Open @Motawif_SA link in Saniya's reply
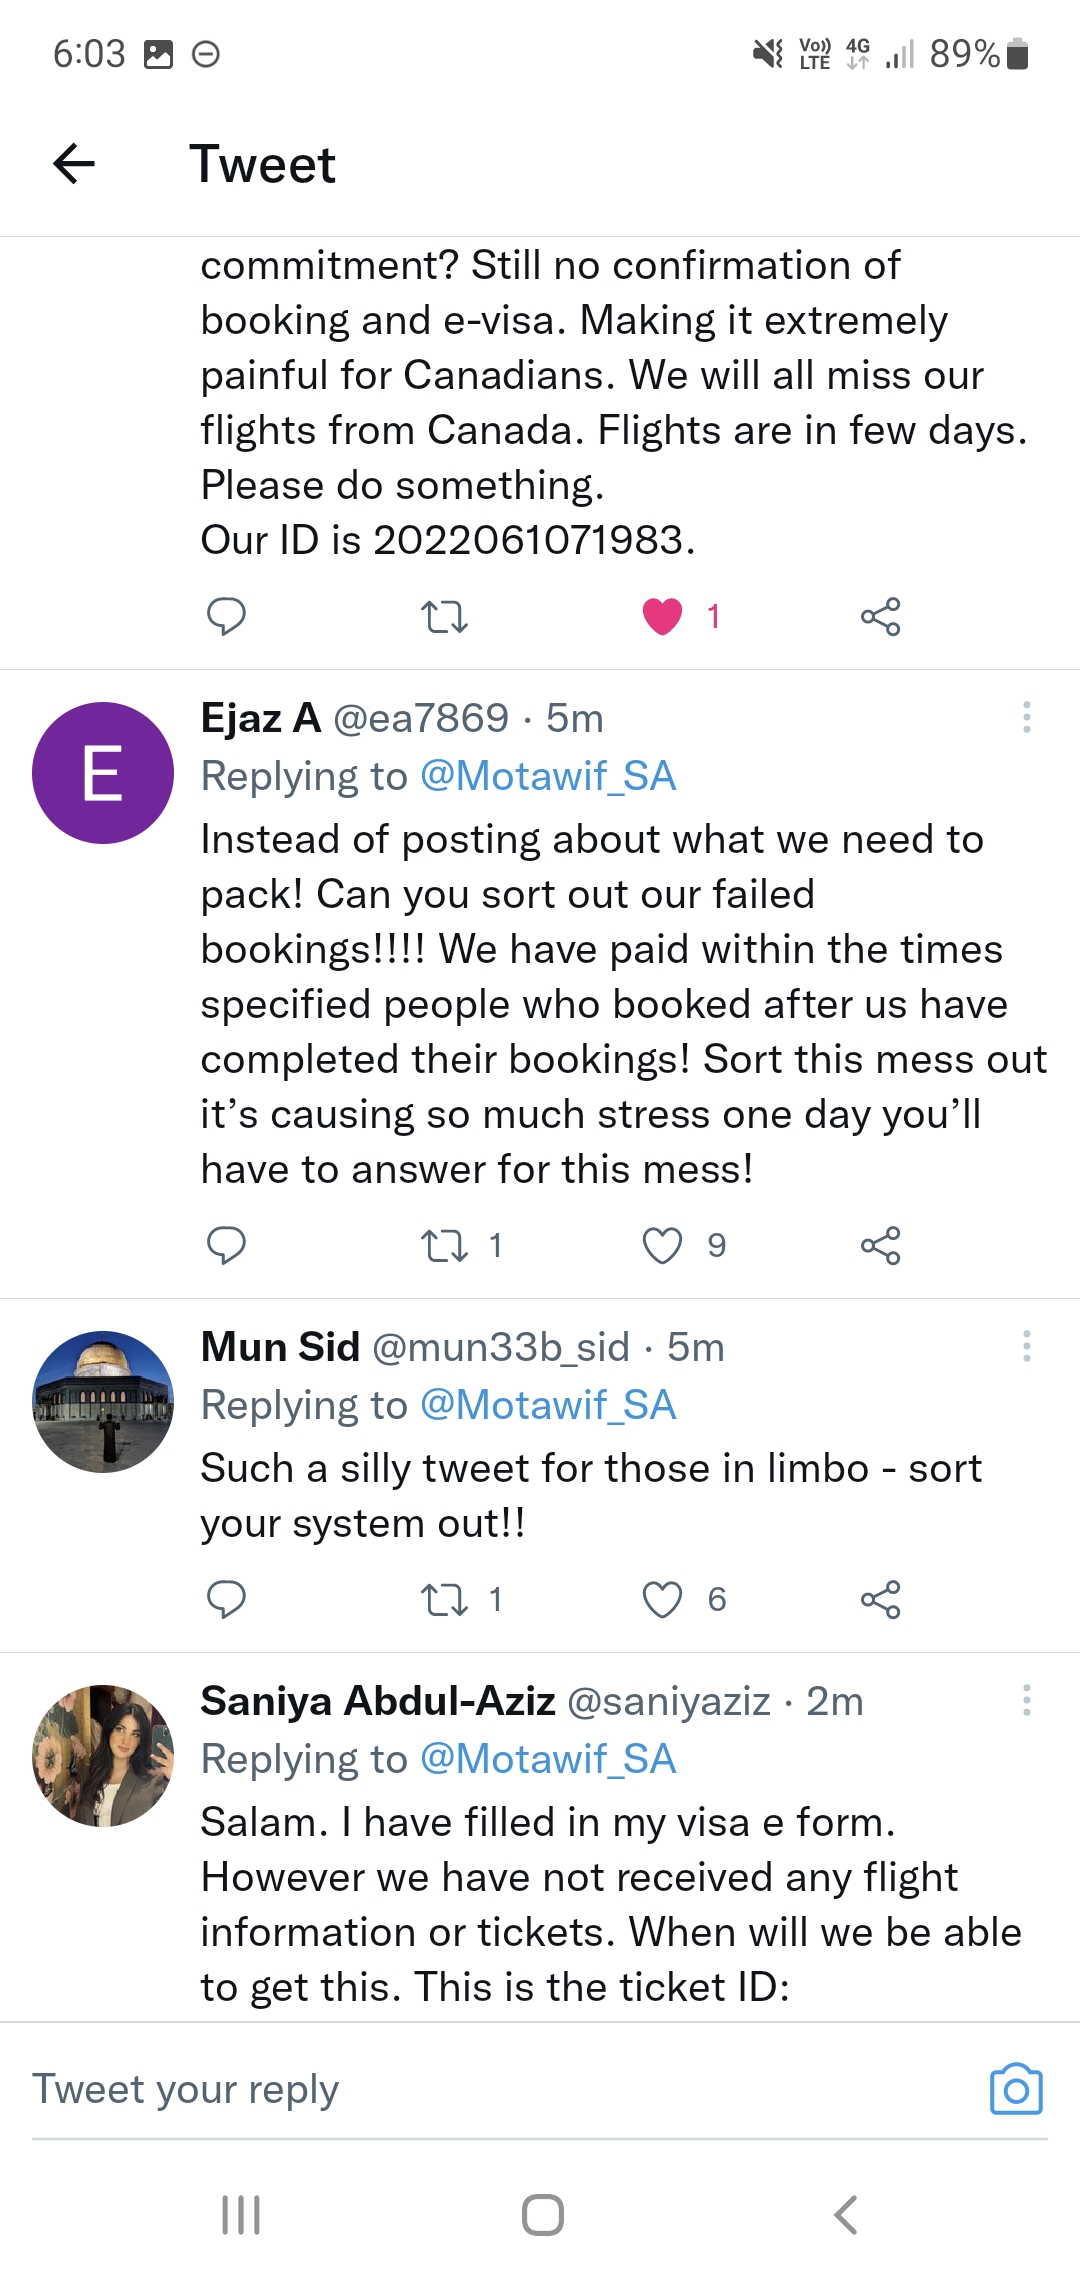Viewport: 1080px width, 2280px height. pyautogui.click(x=548, y=1759)
